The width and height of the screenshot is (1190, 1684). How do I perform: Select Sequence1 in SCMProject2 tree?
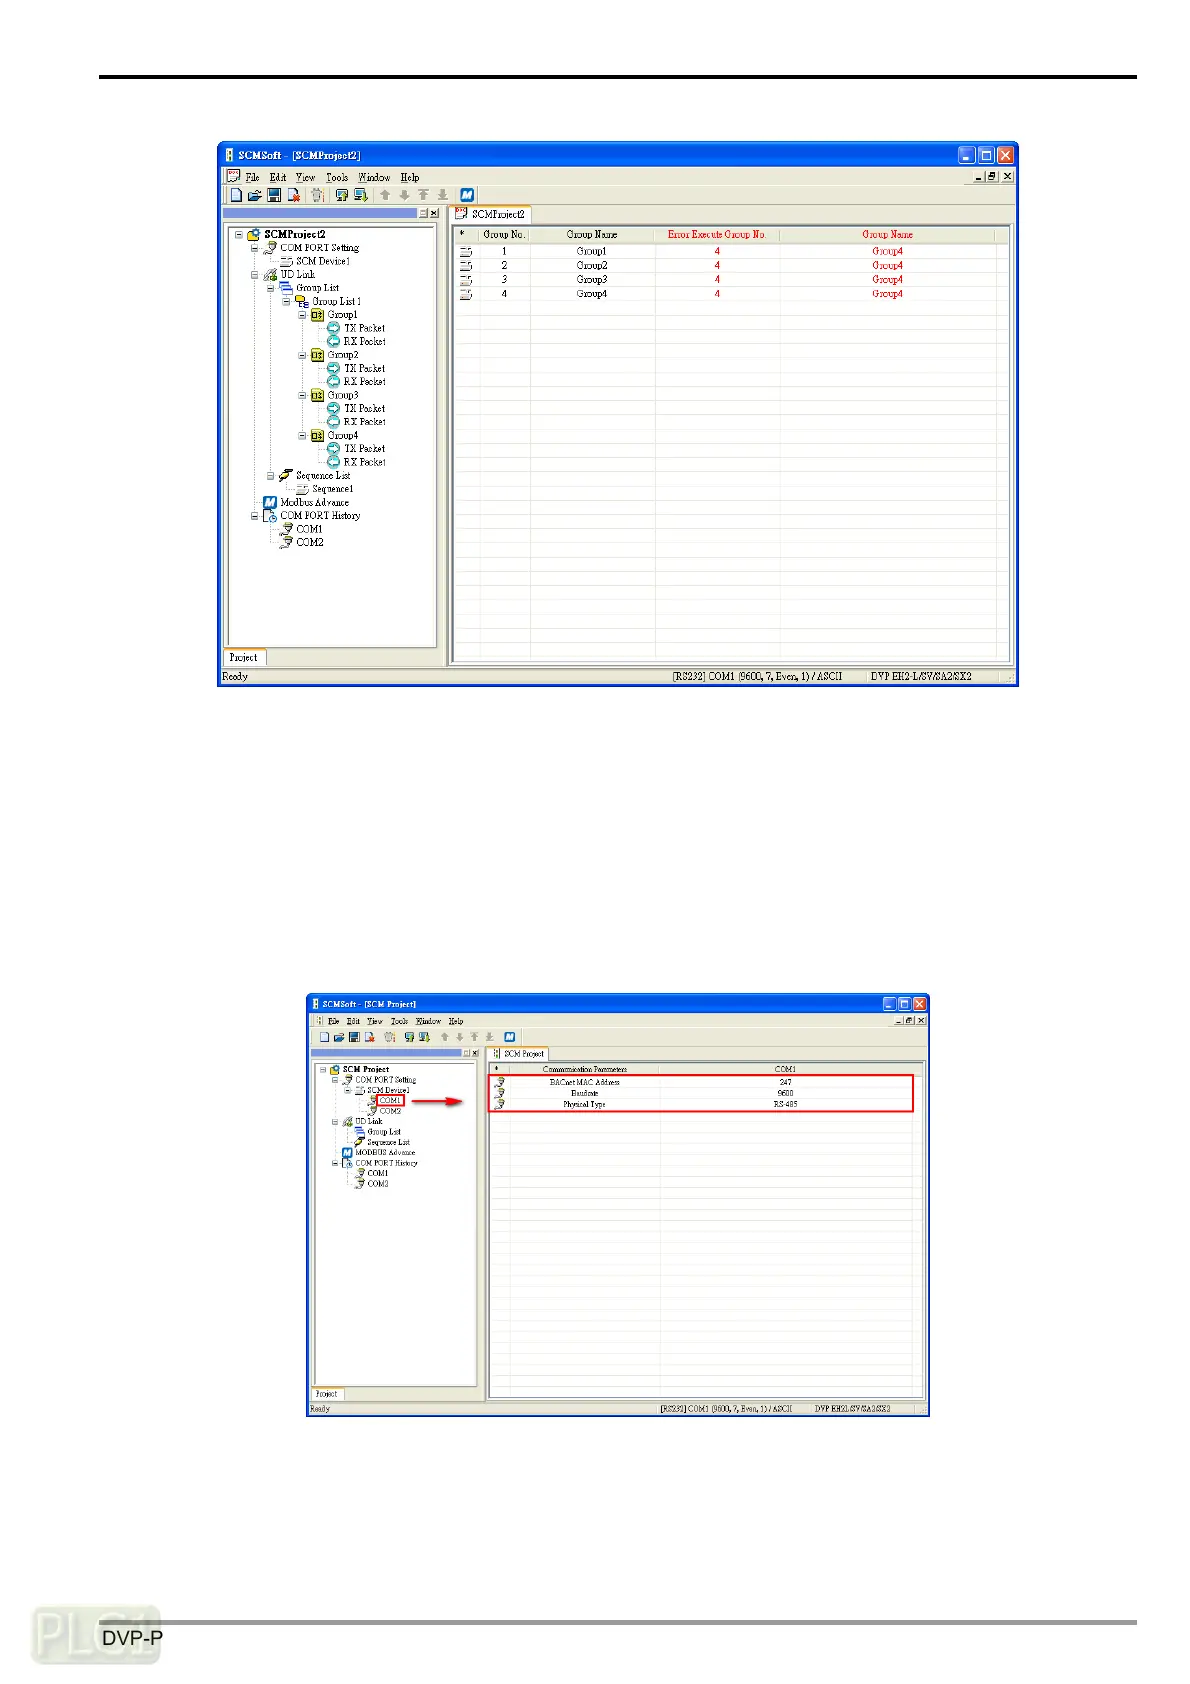332,489
